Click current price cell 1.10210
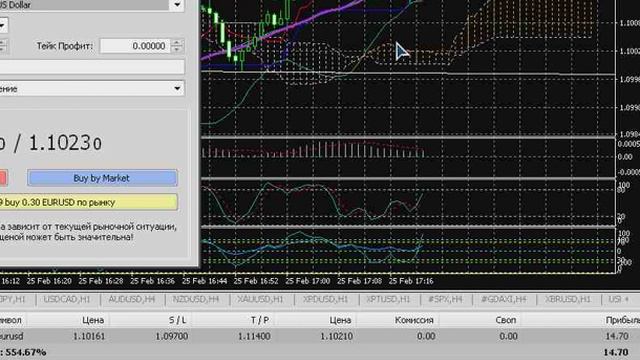Screen dimensions: 640x360 tap(336, 336)
